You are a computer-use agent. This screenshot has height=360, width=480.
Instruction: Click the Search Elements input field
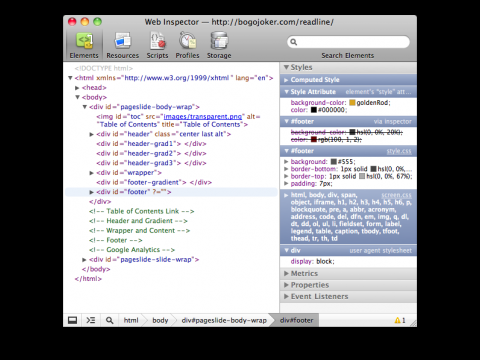348,42
